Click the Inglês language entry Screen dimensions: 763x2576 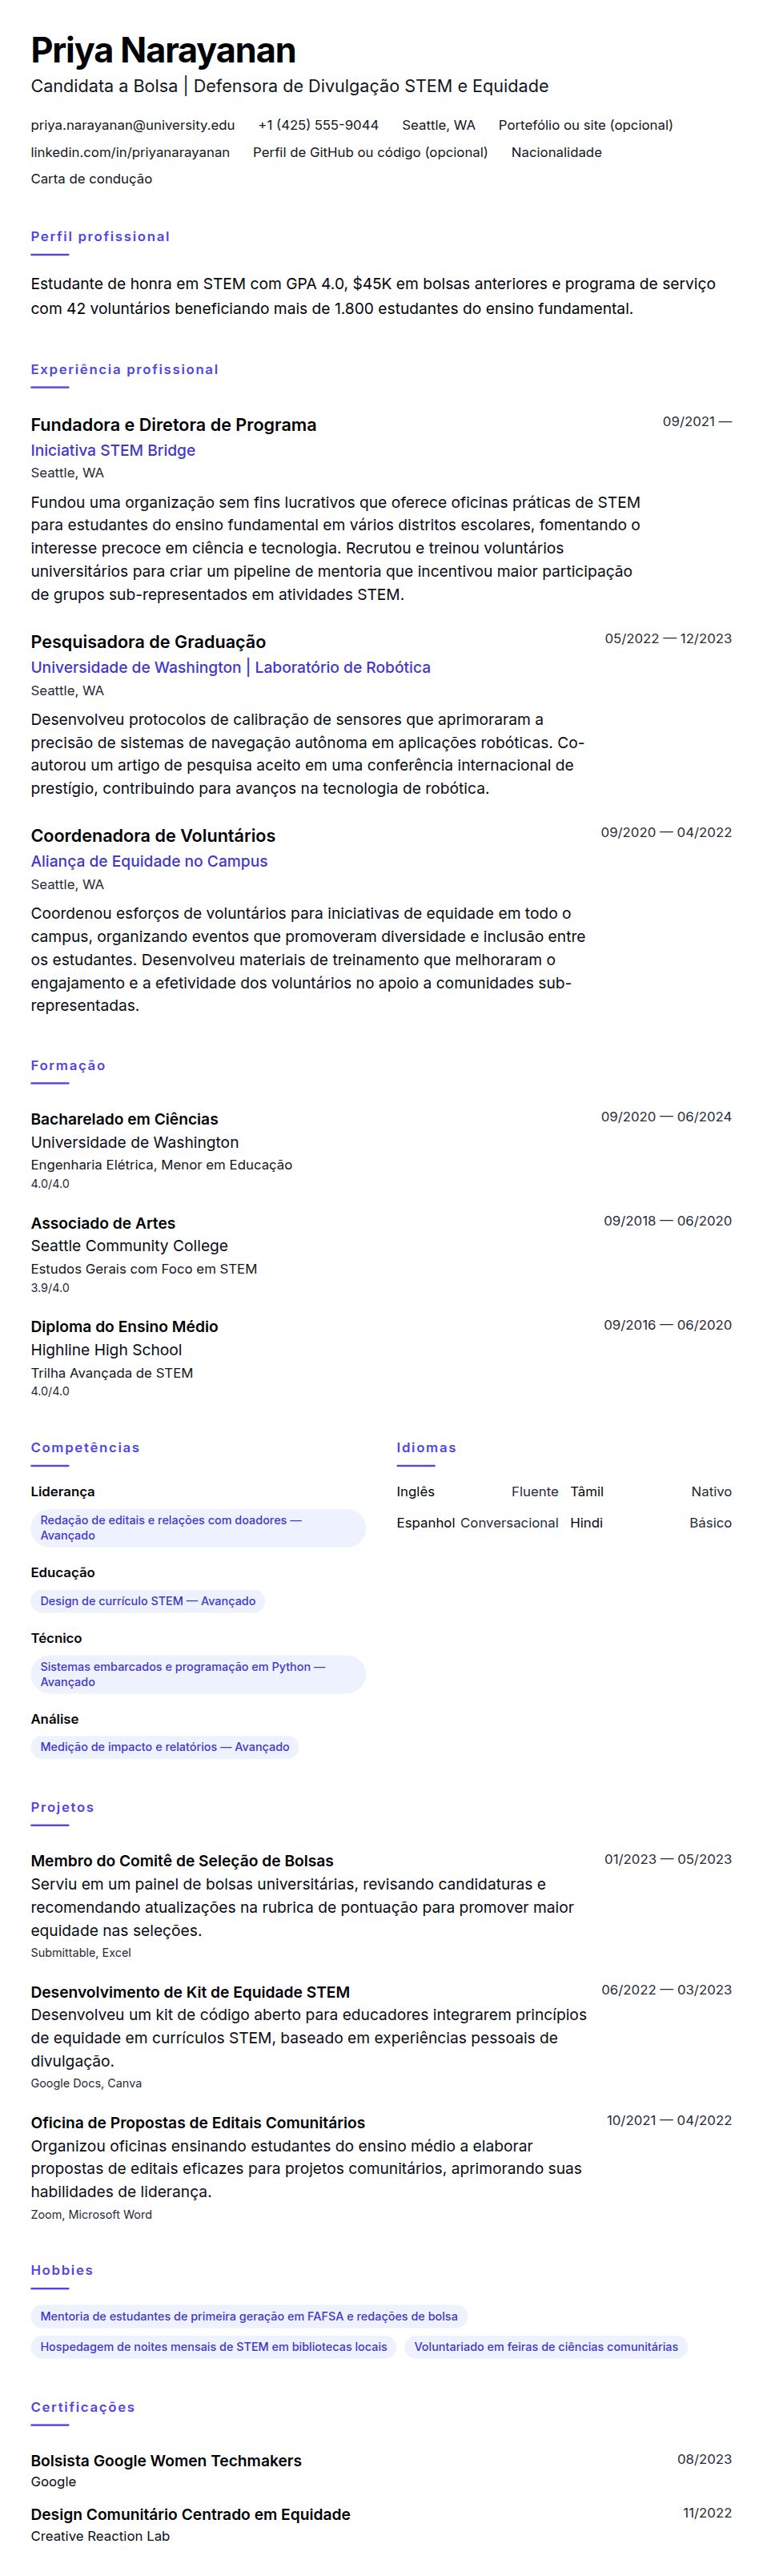click(477, 1491)
